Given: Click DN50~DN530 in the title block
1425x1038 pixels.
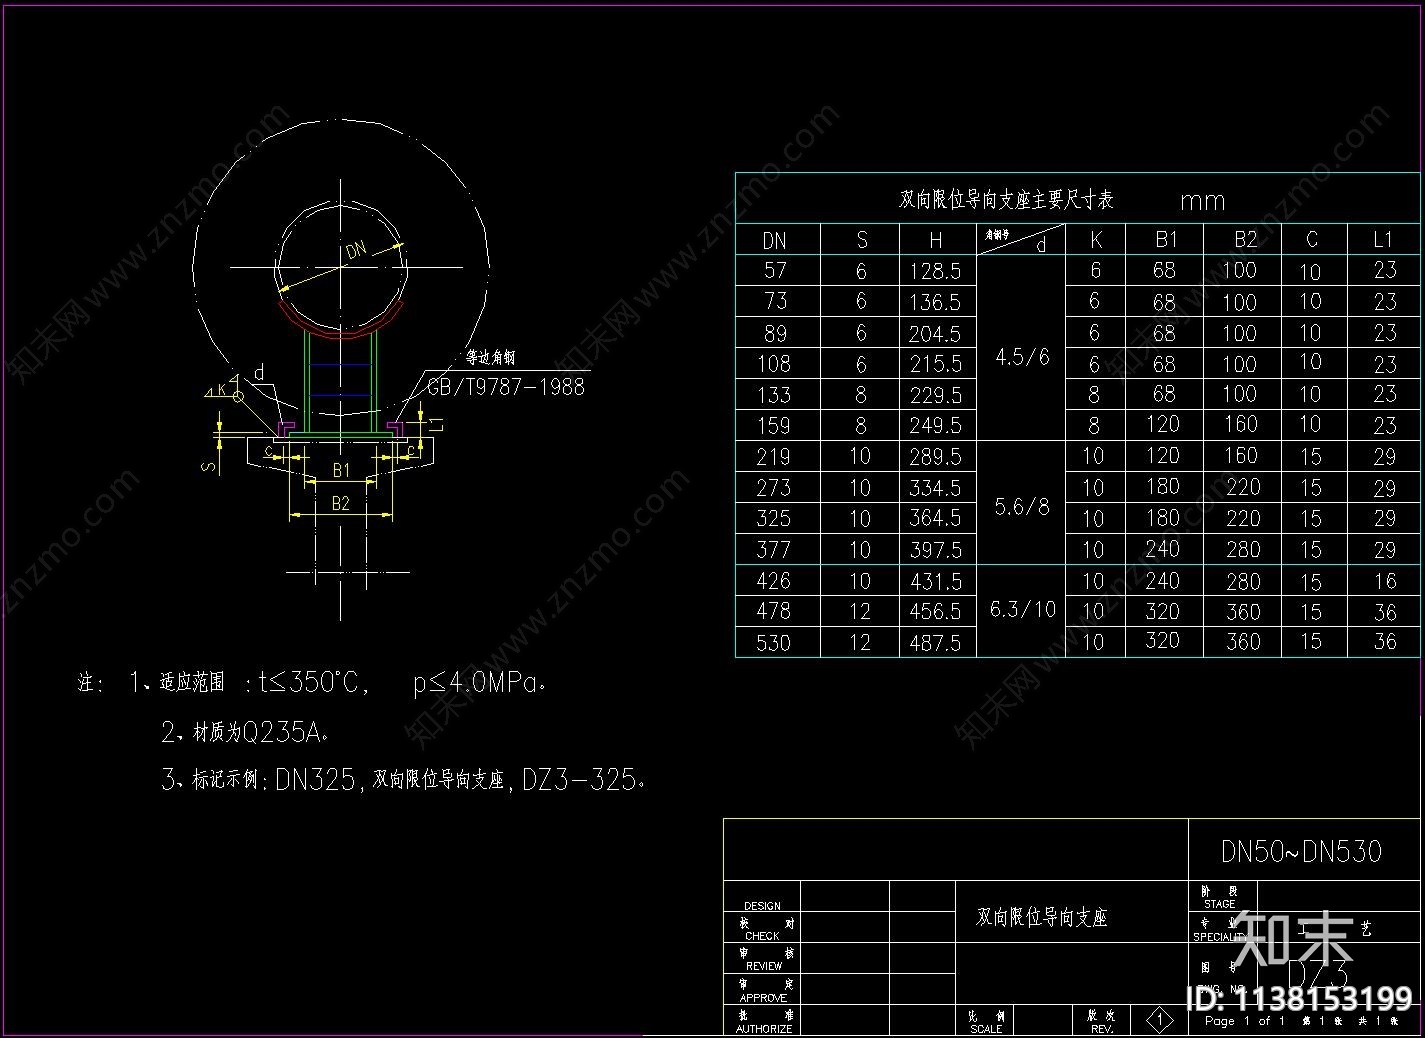Looking at the screenshot, I should [1301, 851].
